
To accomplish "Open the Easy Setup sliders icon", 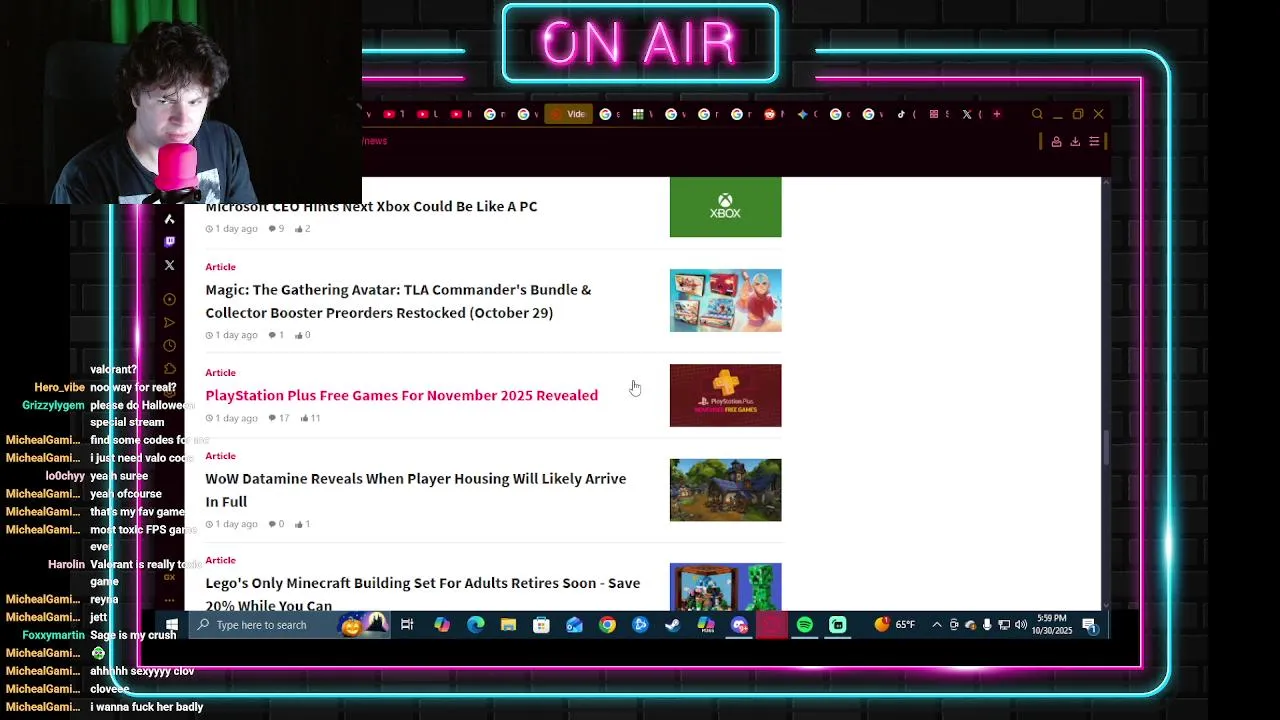I will tap(1094, 142).
